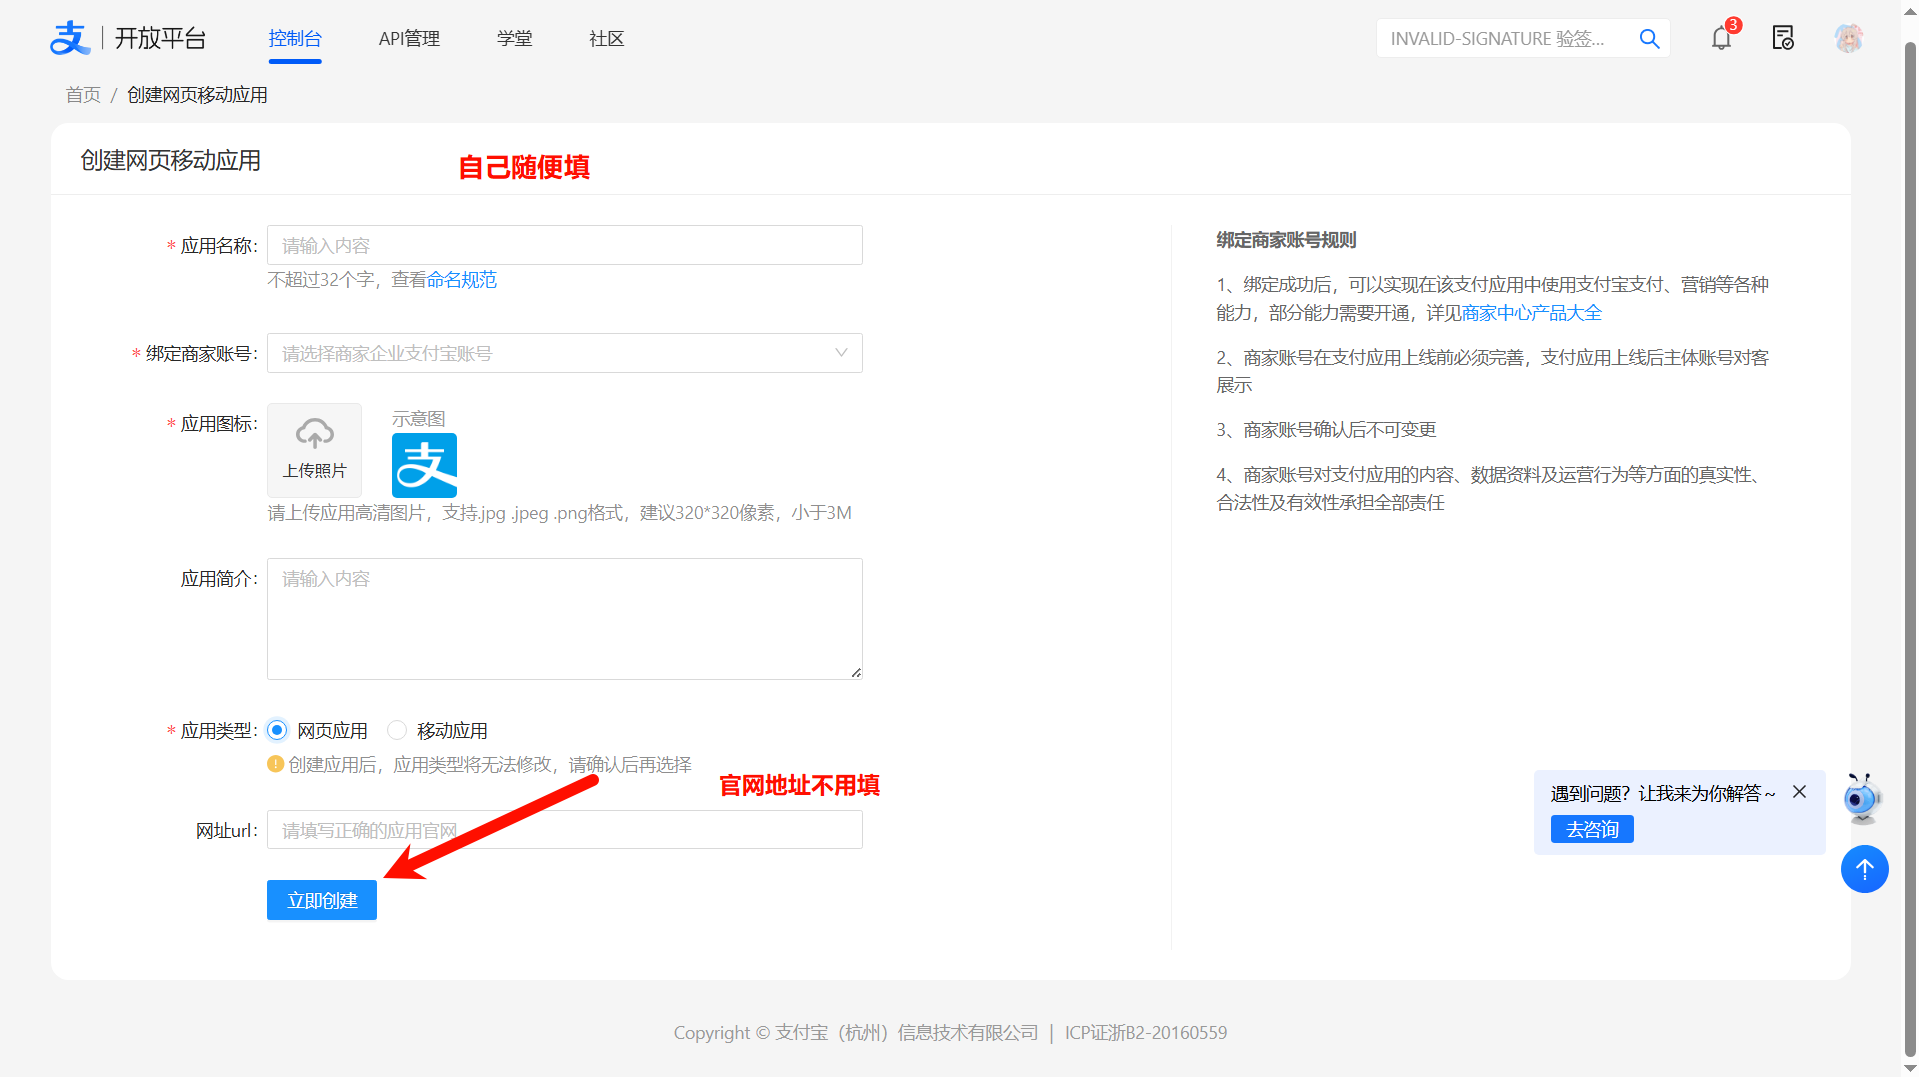Switch to the 学堂 tab
The height and width of the screenshot is (1077, 1919).
tap(515, 38)
